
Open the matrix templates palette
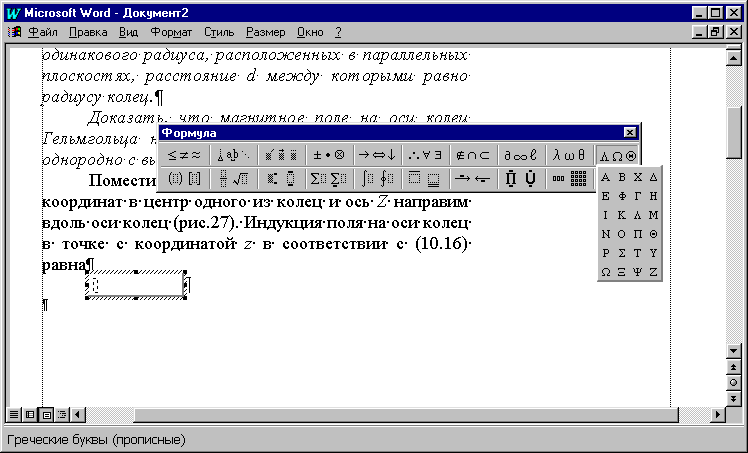coord(570,179)
